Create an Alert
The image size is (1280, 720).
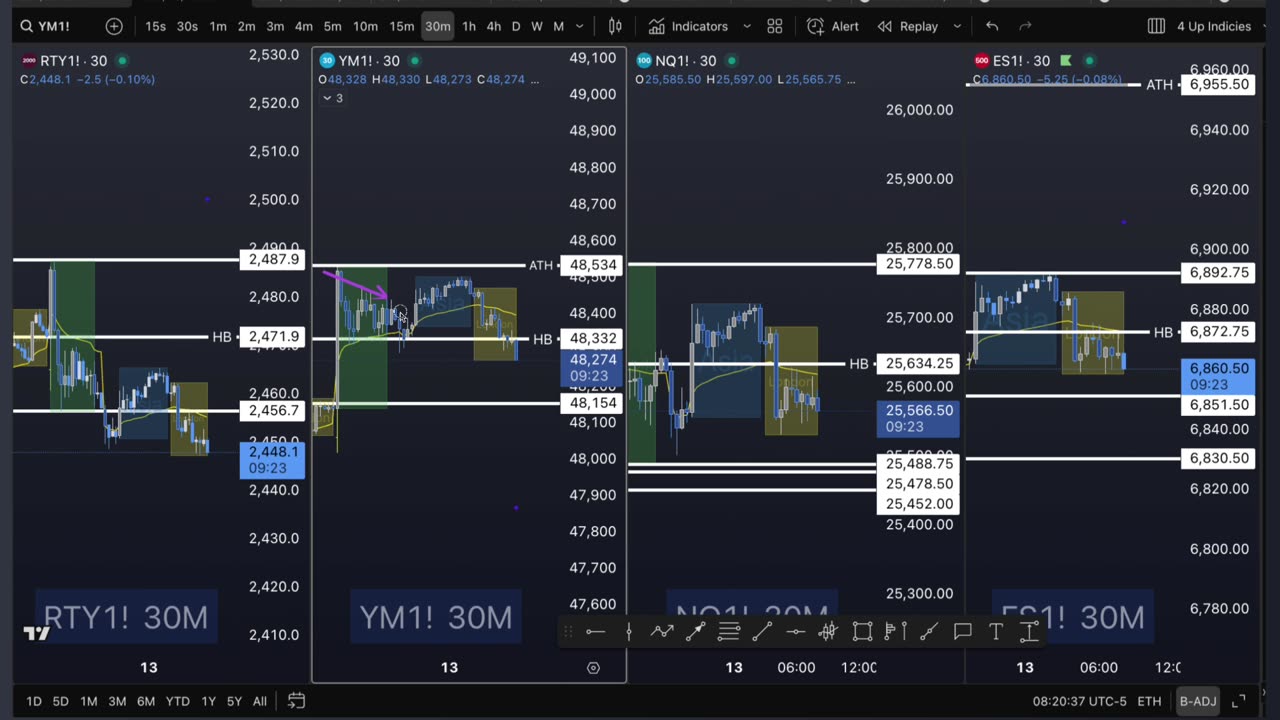(833, 26)
